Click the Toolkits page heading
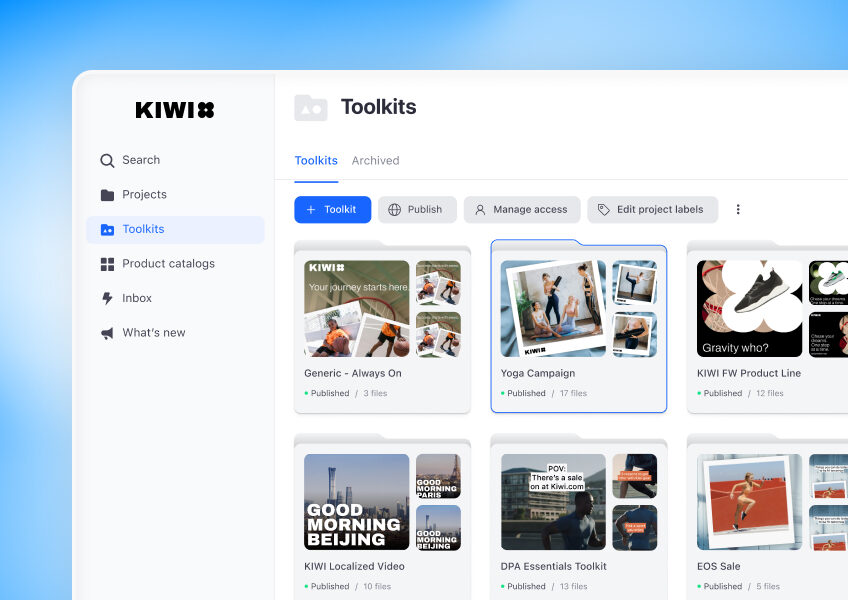Screen dimensions: 848x600 (x=379, y=107)
